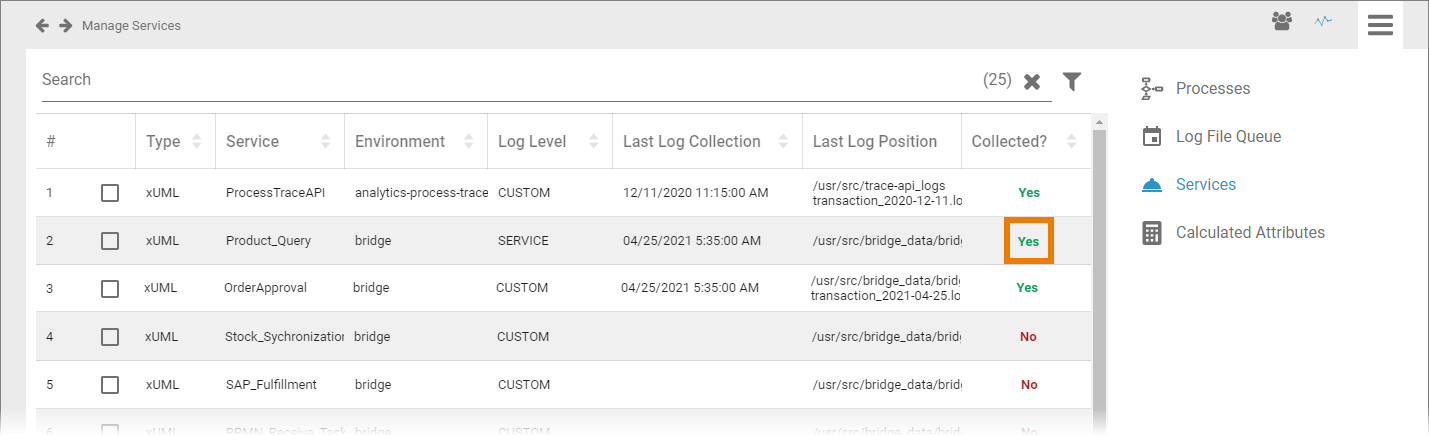This screenshot has width=1429, height=436.
Task: Sort by the Type column arrows
Action: 197,142
